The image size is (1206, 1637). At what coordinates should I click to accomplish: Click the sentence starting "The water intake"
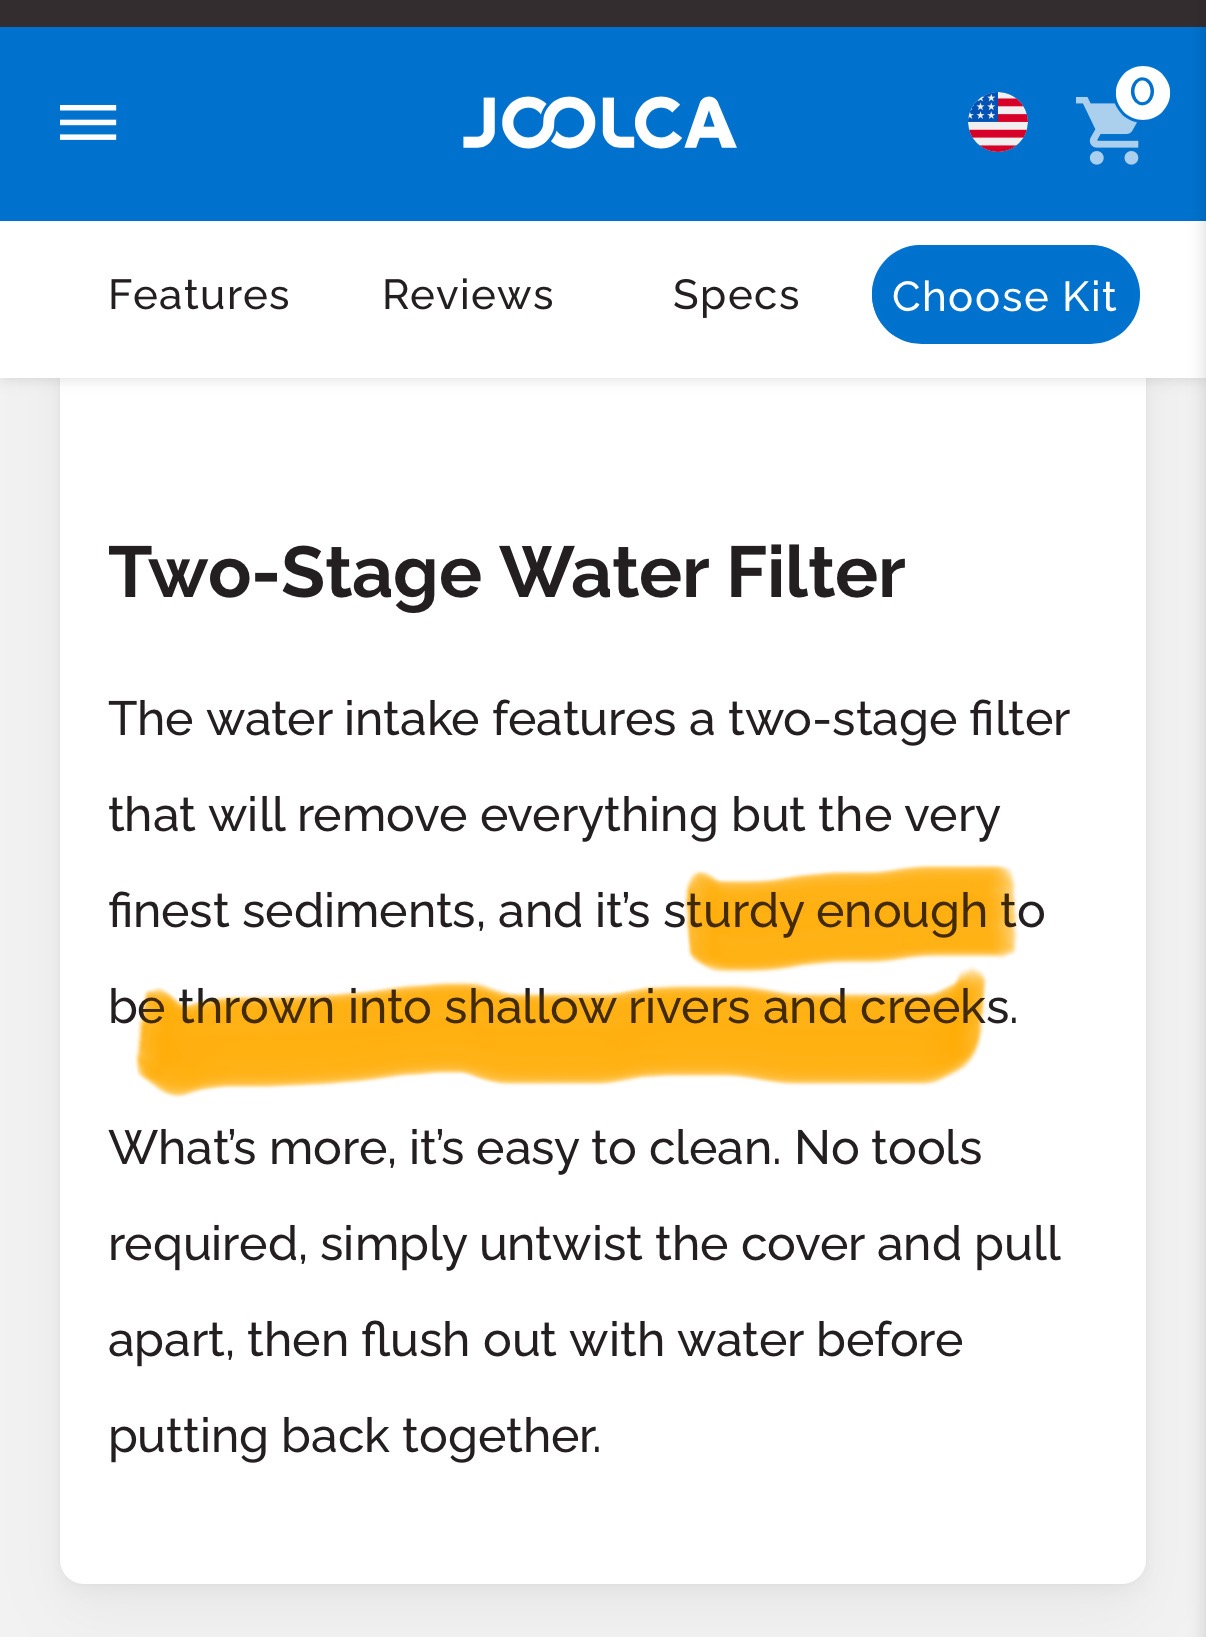pos(589,719)
